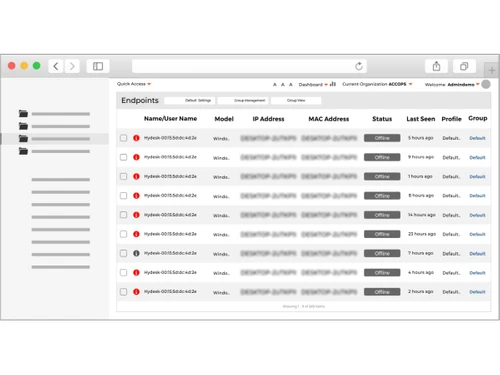
Task: Tick checkbox for endpoint seen 14 hours ago
Action: point(124,215)
